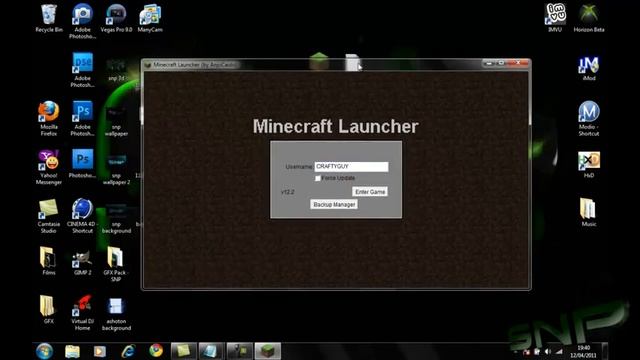
Task: Click the v12.2 version label
Action: point(287,192)
